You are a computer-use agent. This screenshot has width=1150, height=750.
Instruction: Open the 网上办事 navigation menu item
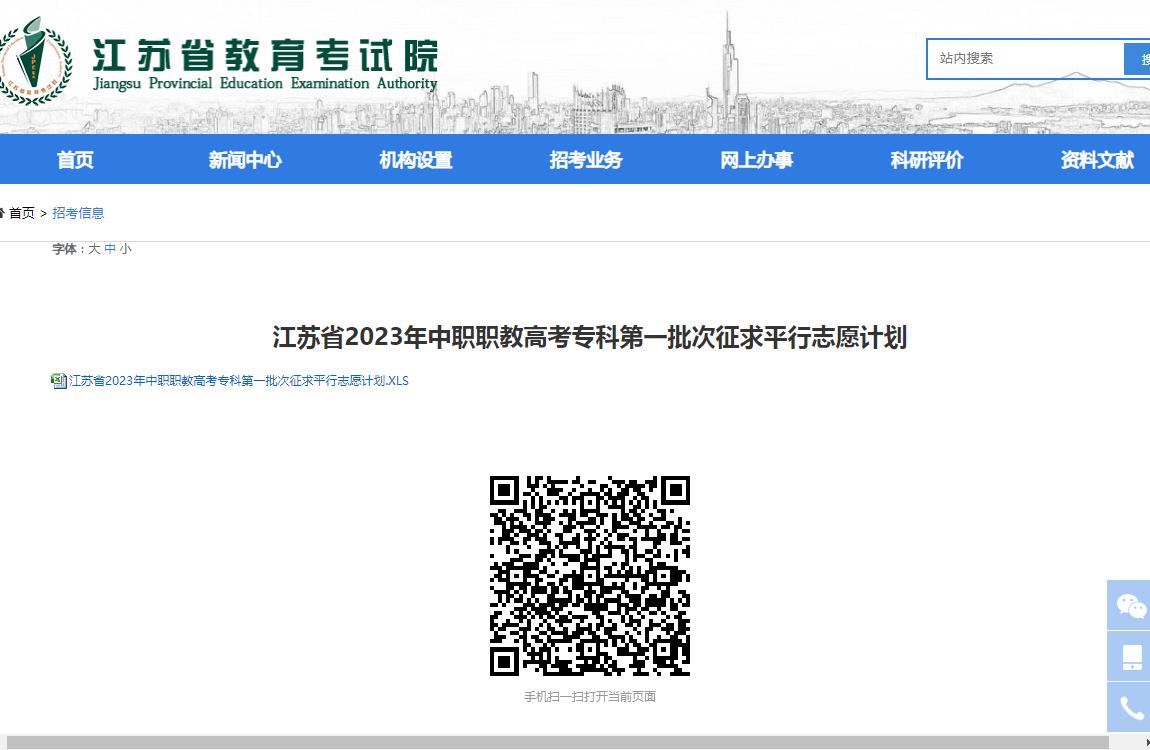756,160
